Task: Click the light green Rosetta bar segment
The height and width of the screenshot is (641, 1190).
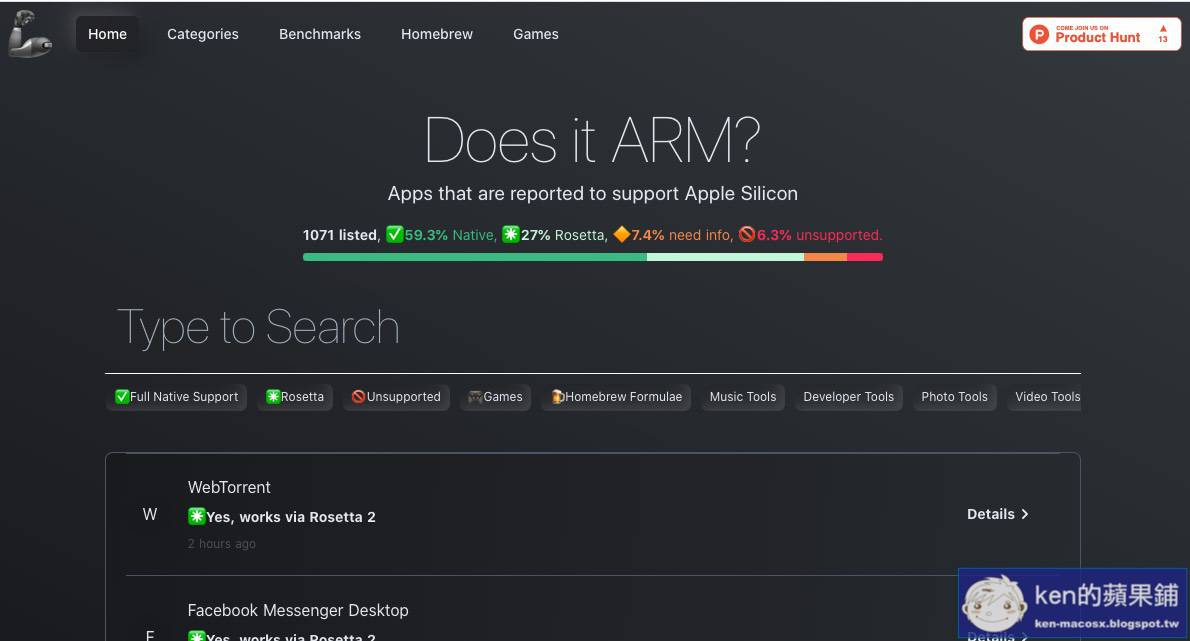Action: pyautogui.click(x=726, y=257)
